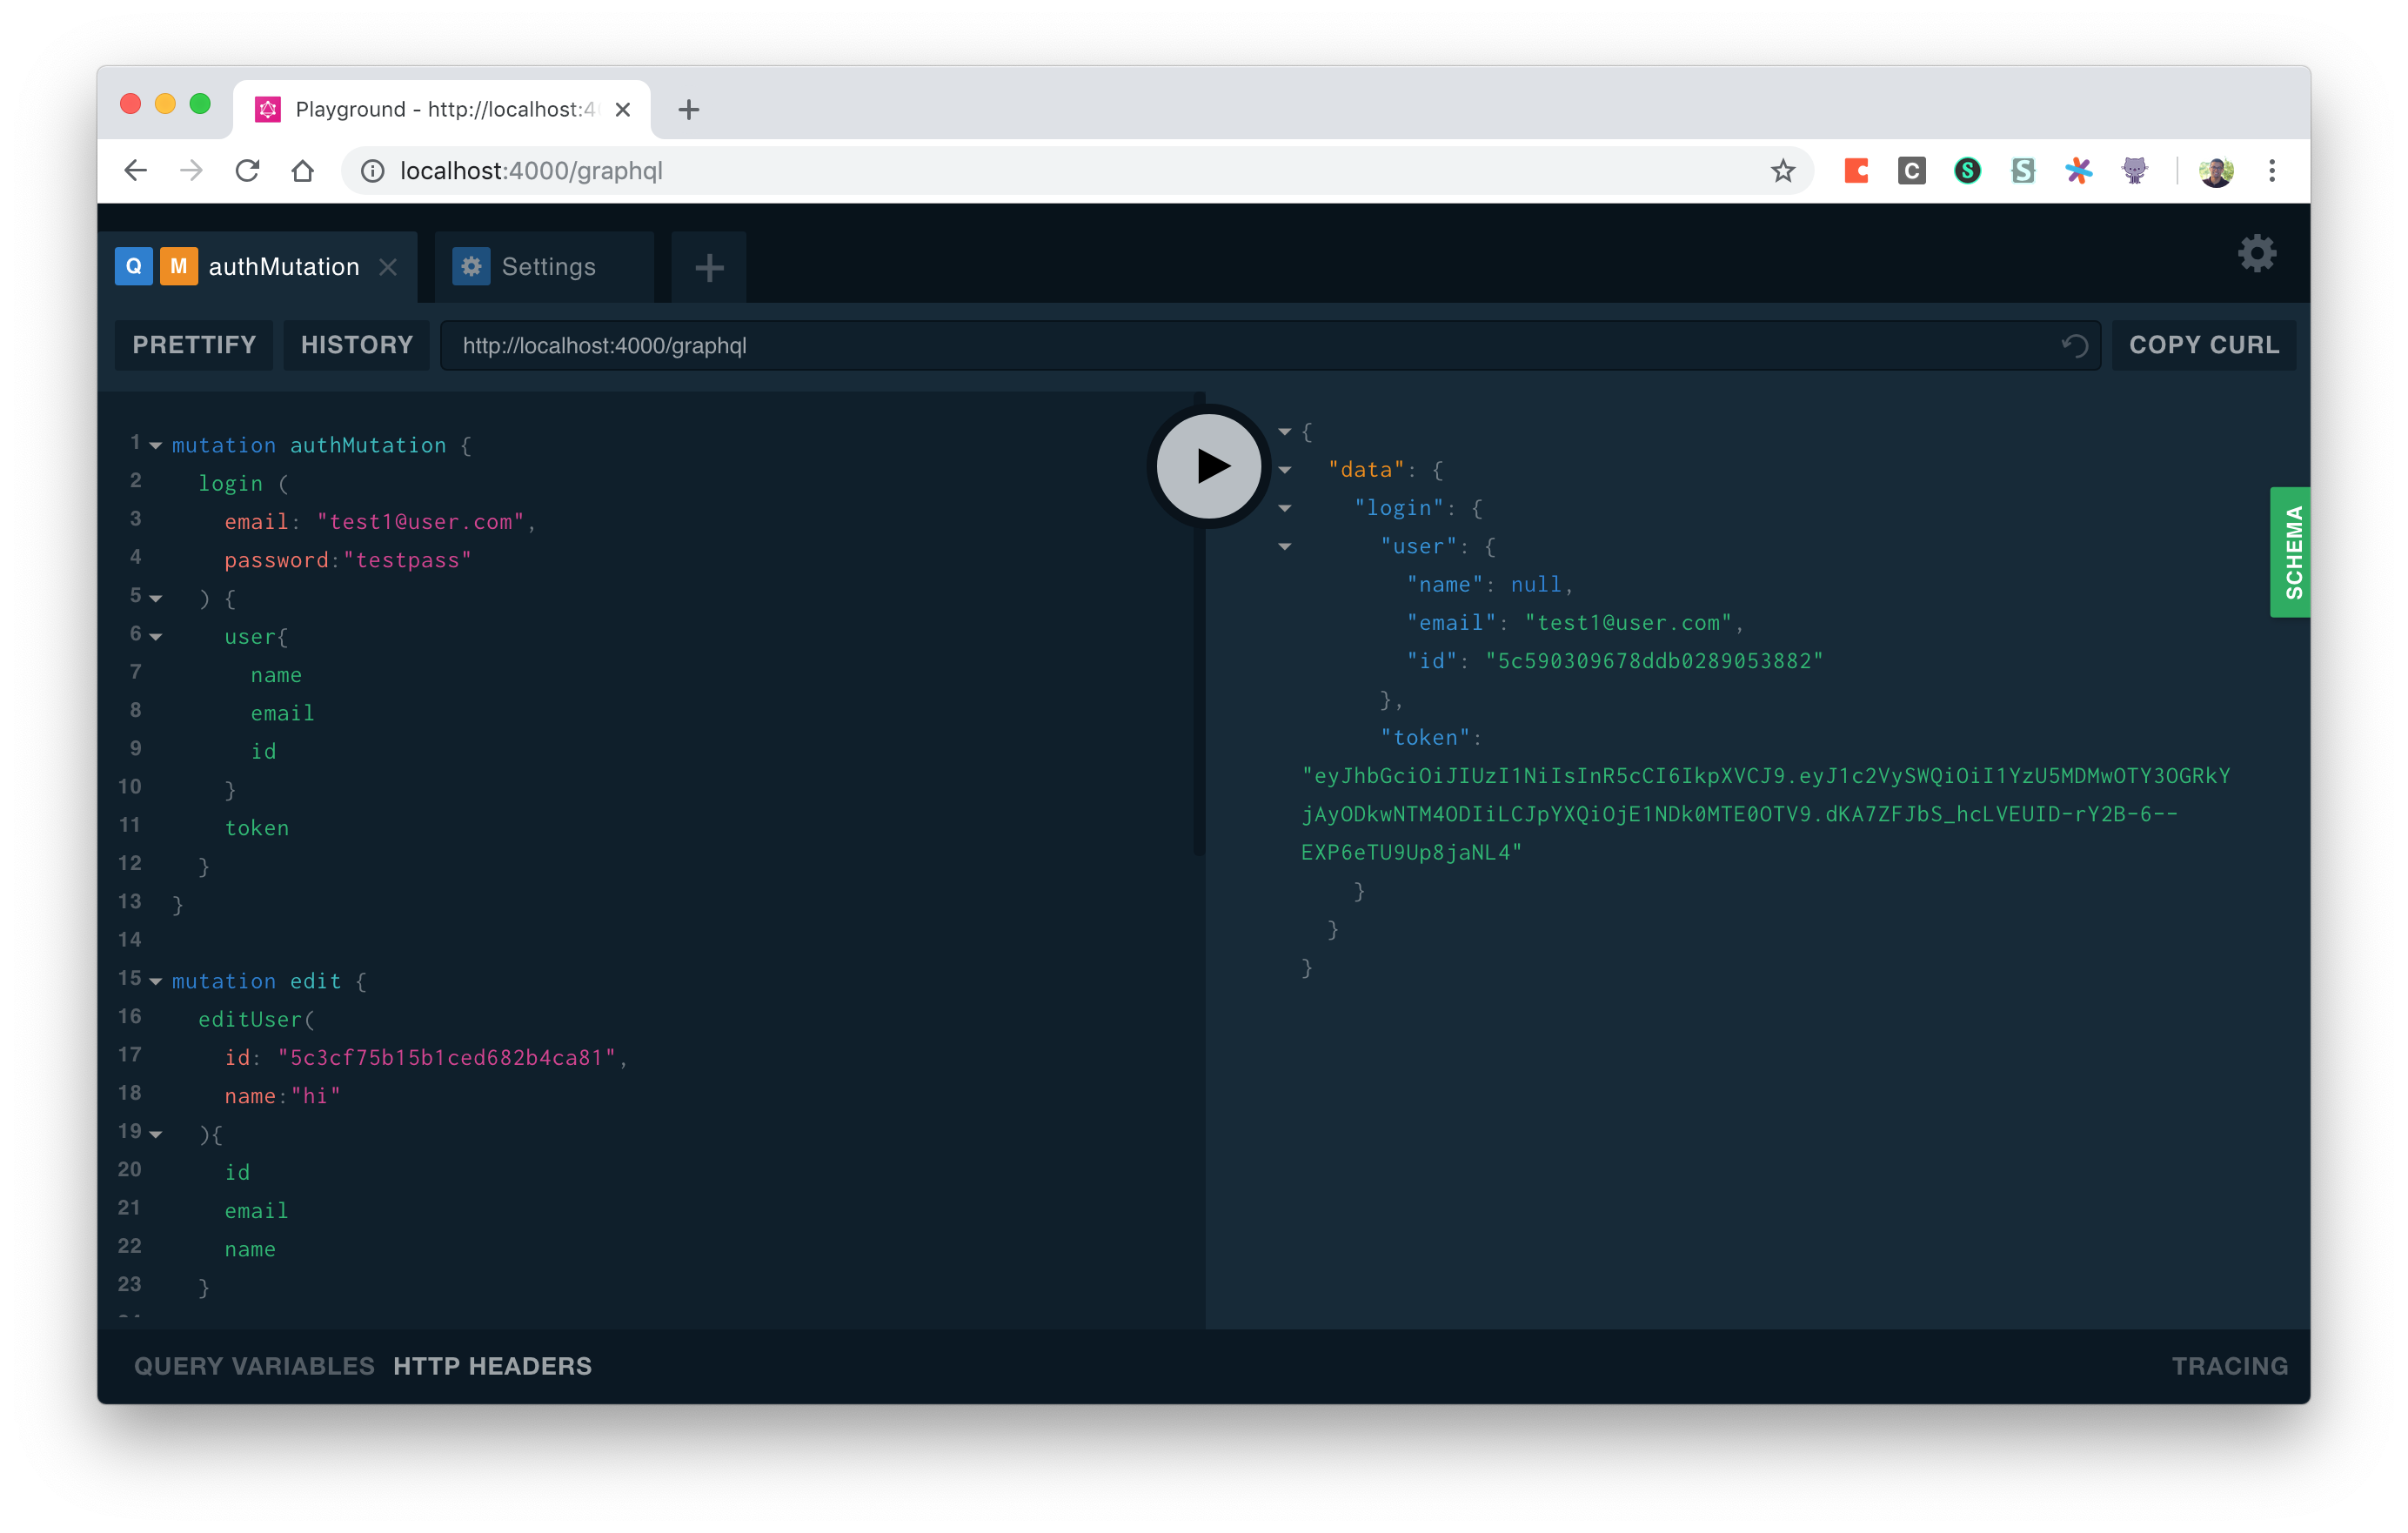Click COPY CURL button
Image resolution: width=2408 pixels, height=1533 pixels.
click(x=2204, y=345)
